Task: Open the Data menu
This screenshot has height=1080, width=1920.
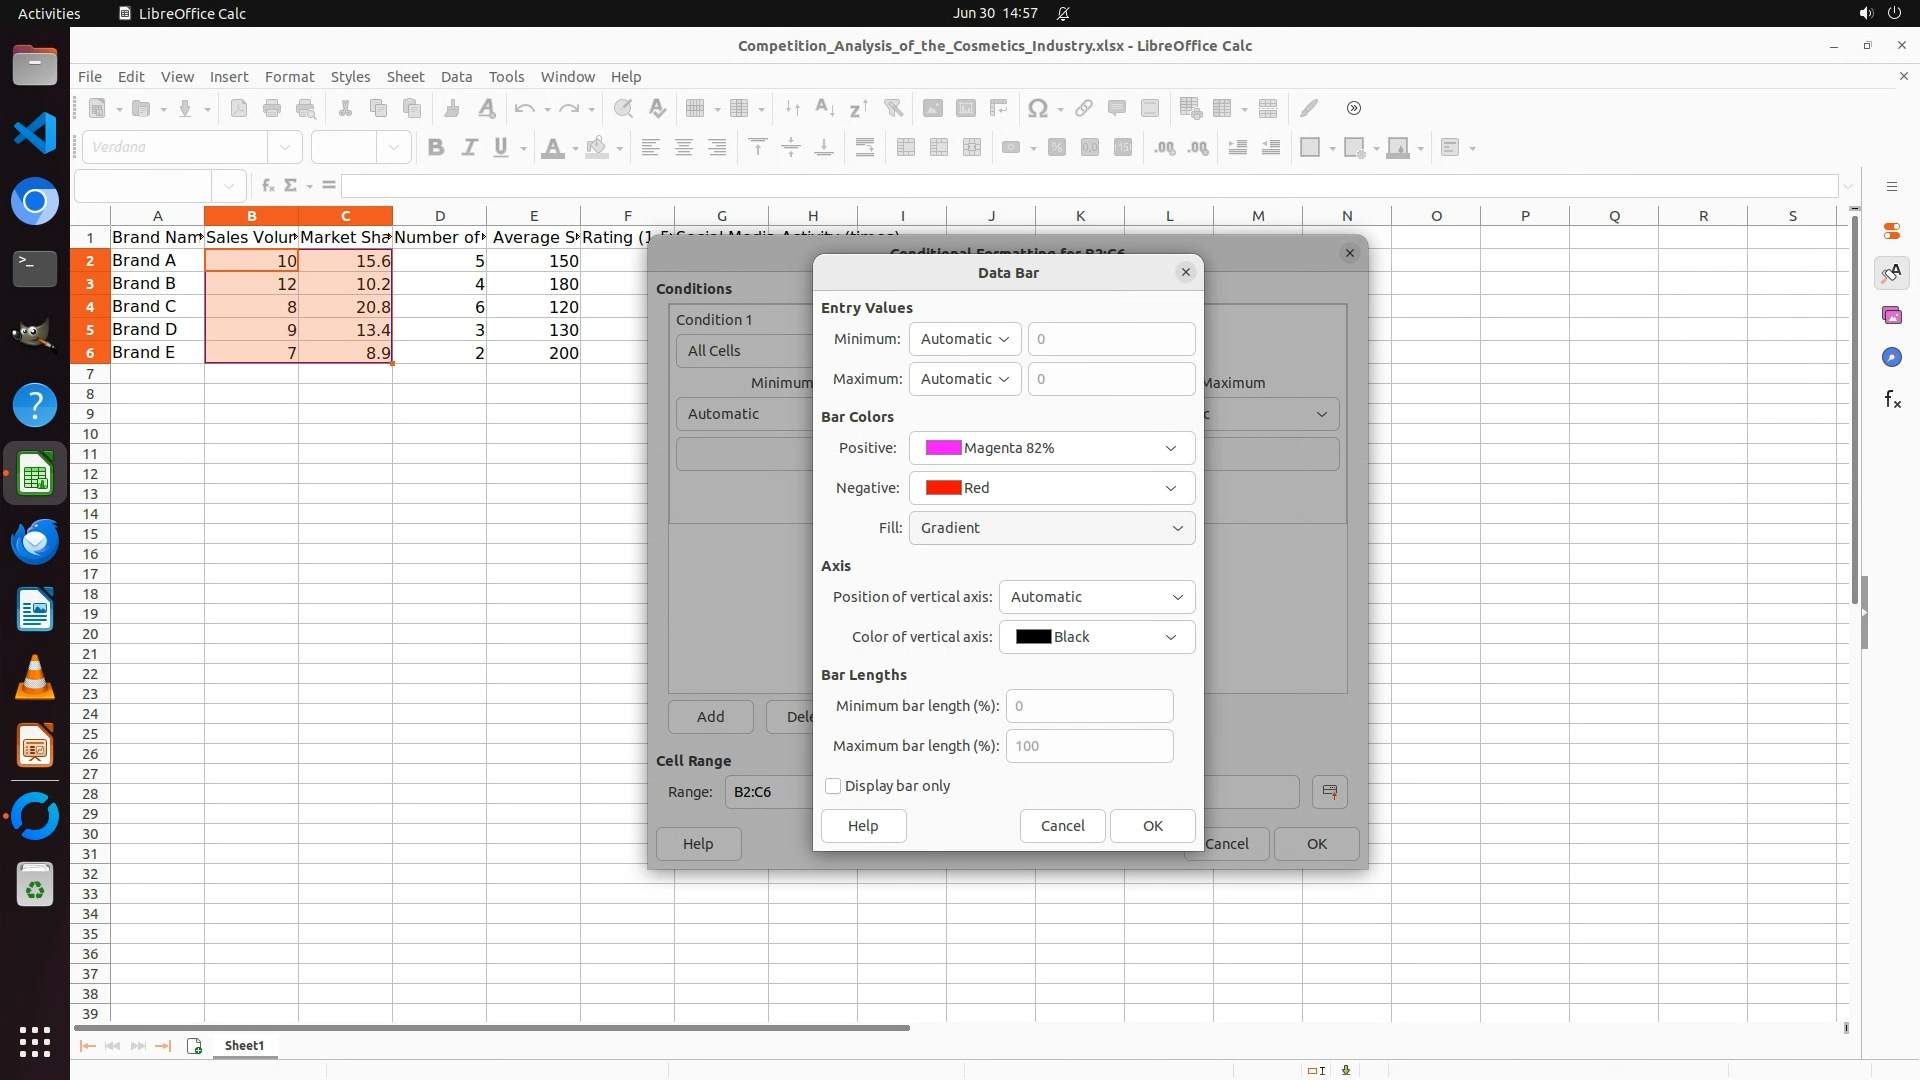Action: tap(456, 77)
